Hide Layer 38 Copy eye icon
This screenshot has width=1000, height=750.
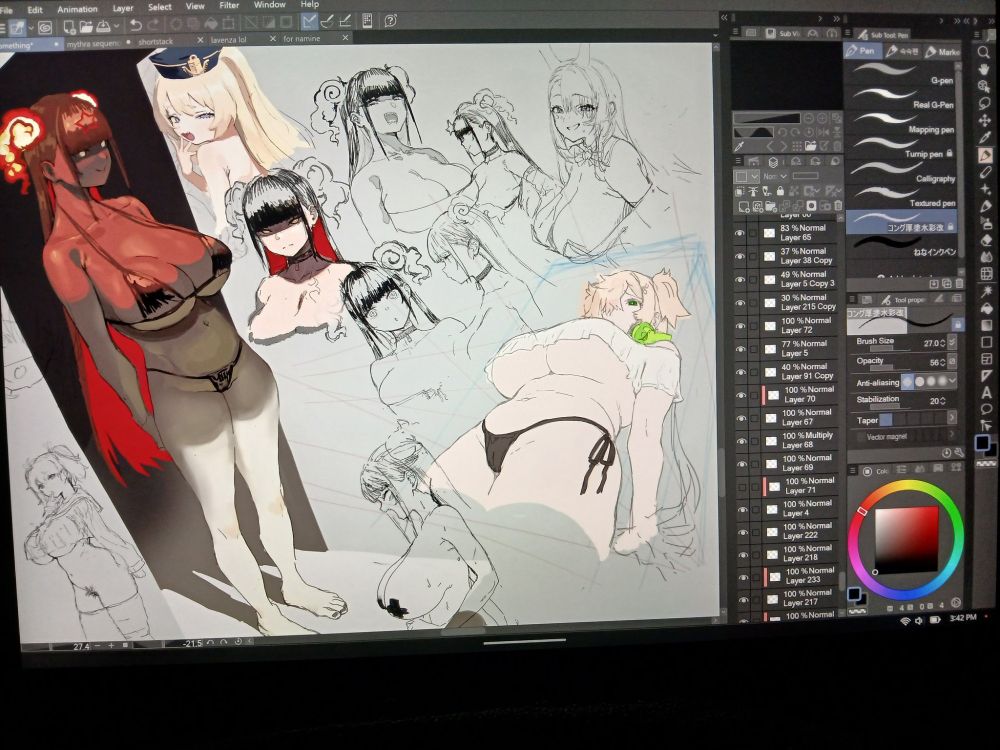tap(739, 256)
